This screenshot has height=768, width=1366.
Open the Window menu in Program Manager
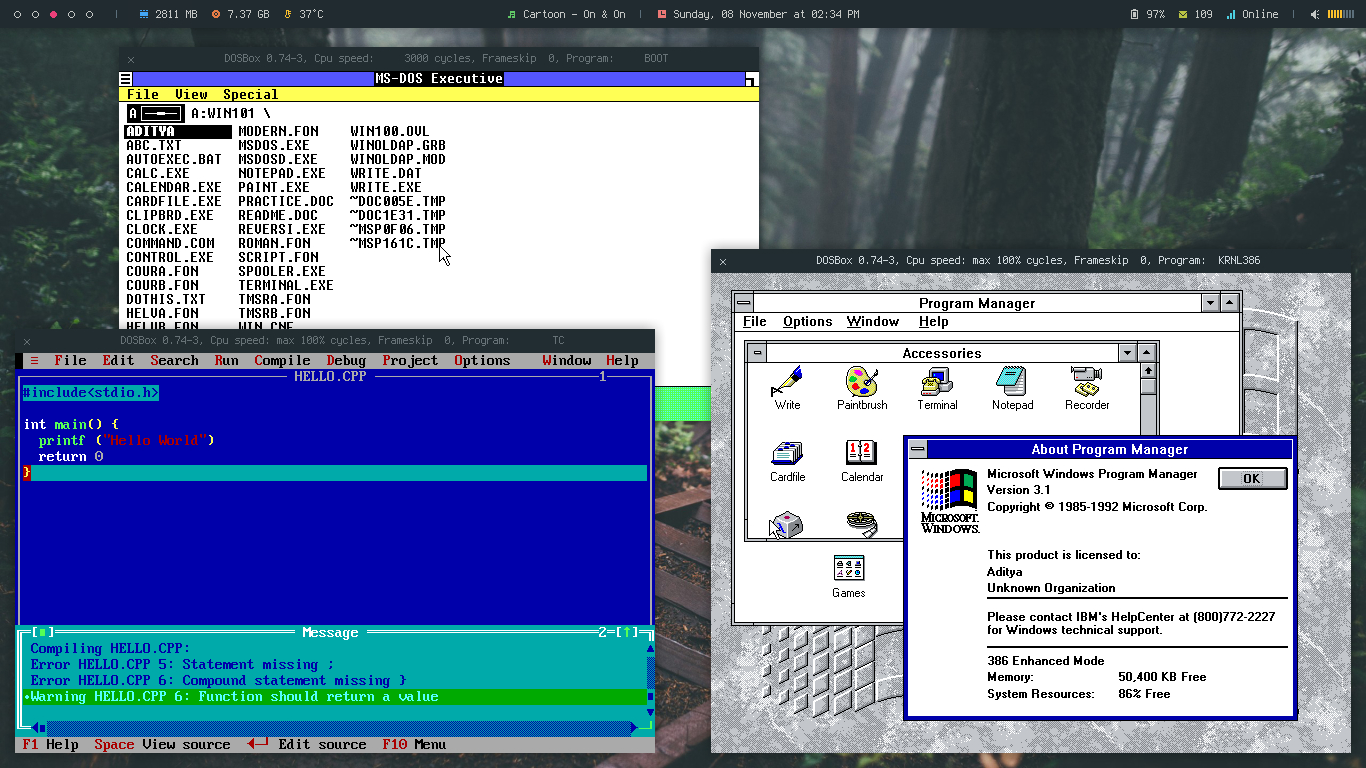point(872,322)
